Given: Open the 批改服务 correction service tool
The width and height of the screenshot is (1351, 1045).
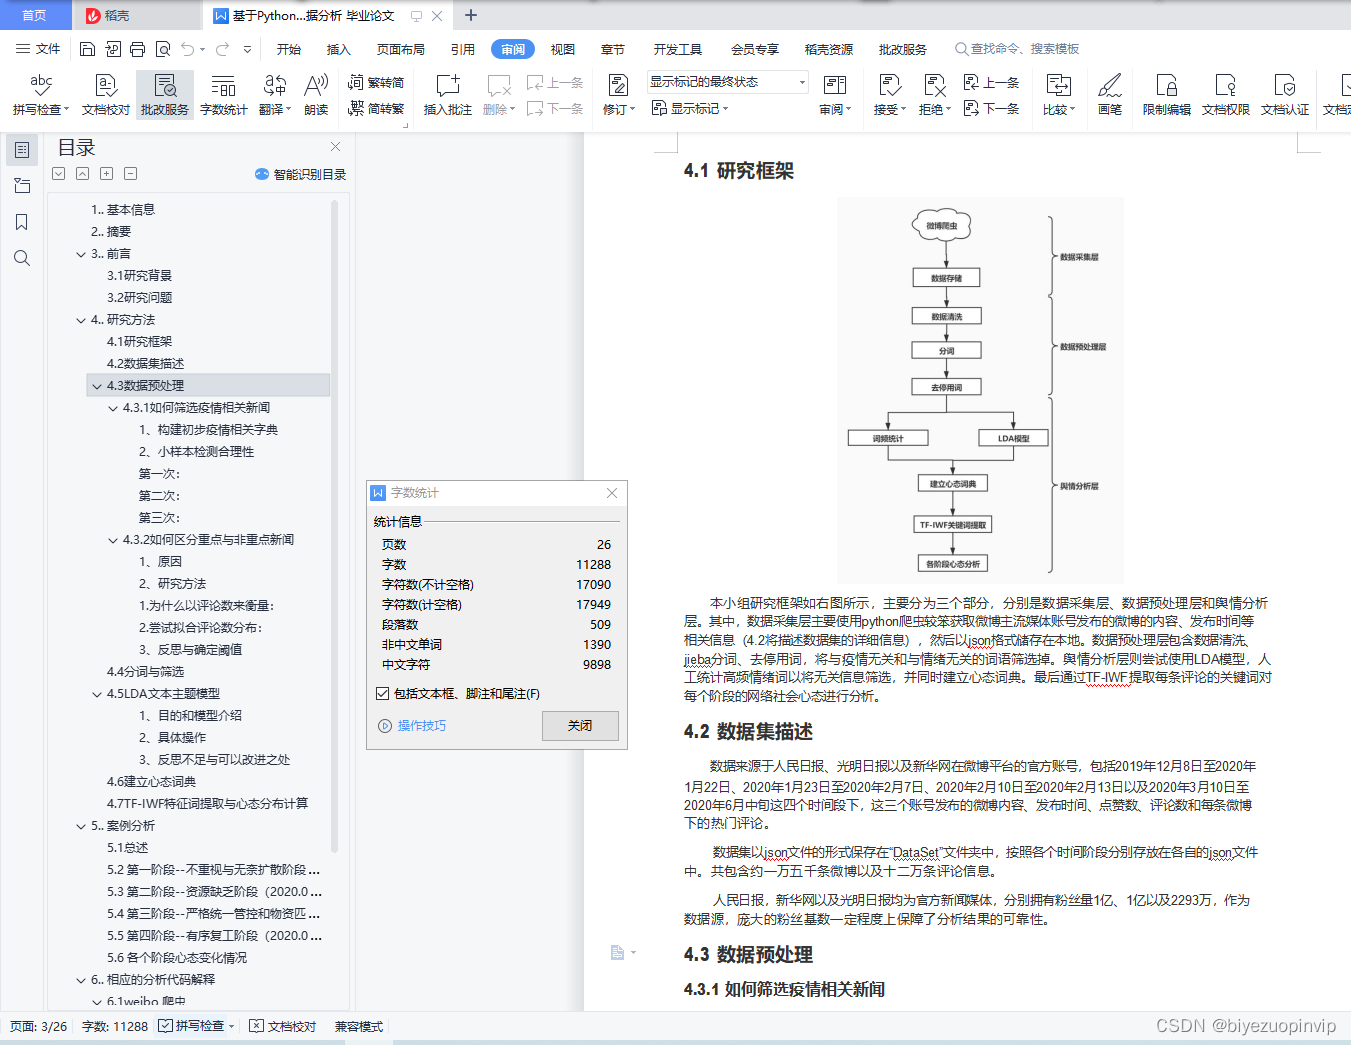Looking at the screenshot, I should click(165, 94).
